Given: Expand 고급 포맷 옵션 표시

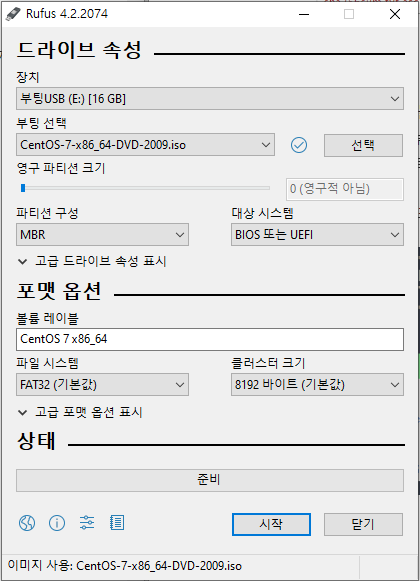Looking at the screenshot, I should tap(80, 412).
